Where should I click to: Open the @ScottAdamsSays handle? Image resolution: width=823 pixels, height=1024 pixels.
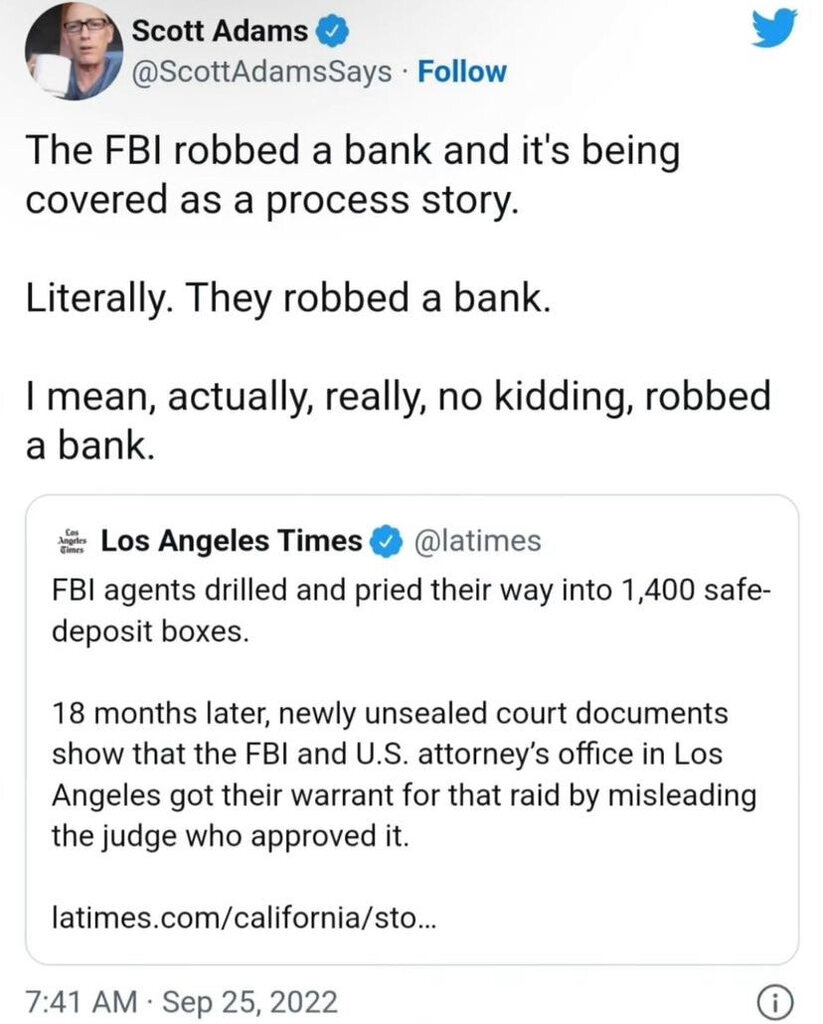point(262,72)
